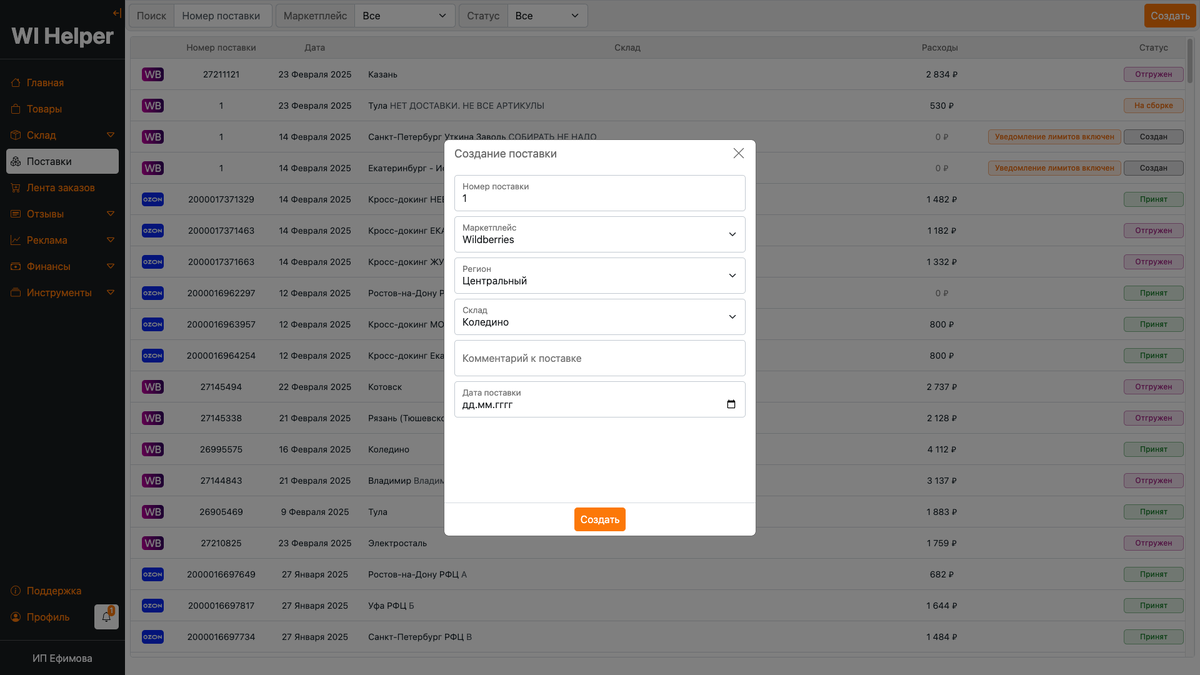Expand the Финансы submenu arrow
Viewport: 1200px width, 675px height.
(x=111, y=267)
